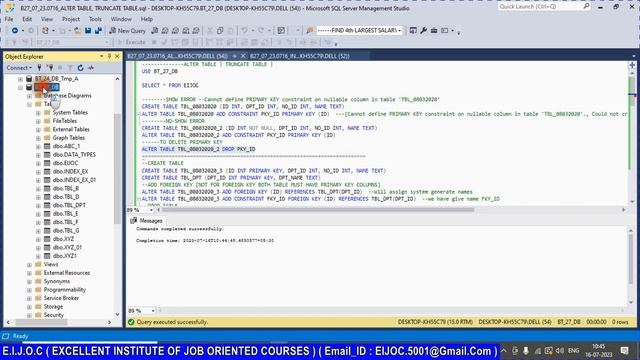Expand the Database Diagrams folder
This screenshot has height=360, width=640.
[29, 96]
